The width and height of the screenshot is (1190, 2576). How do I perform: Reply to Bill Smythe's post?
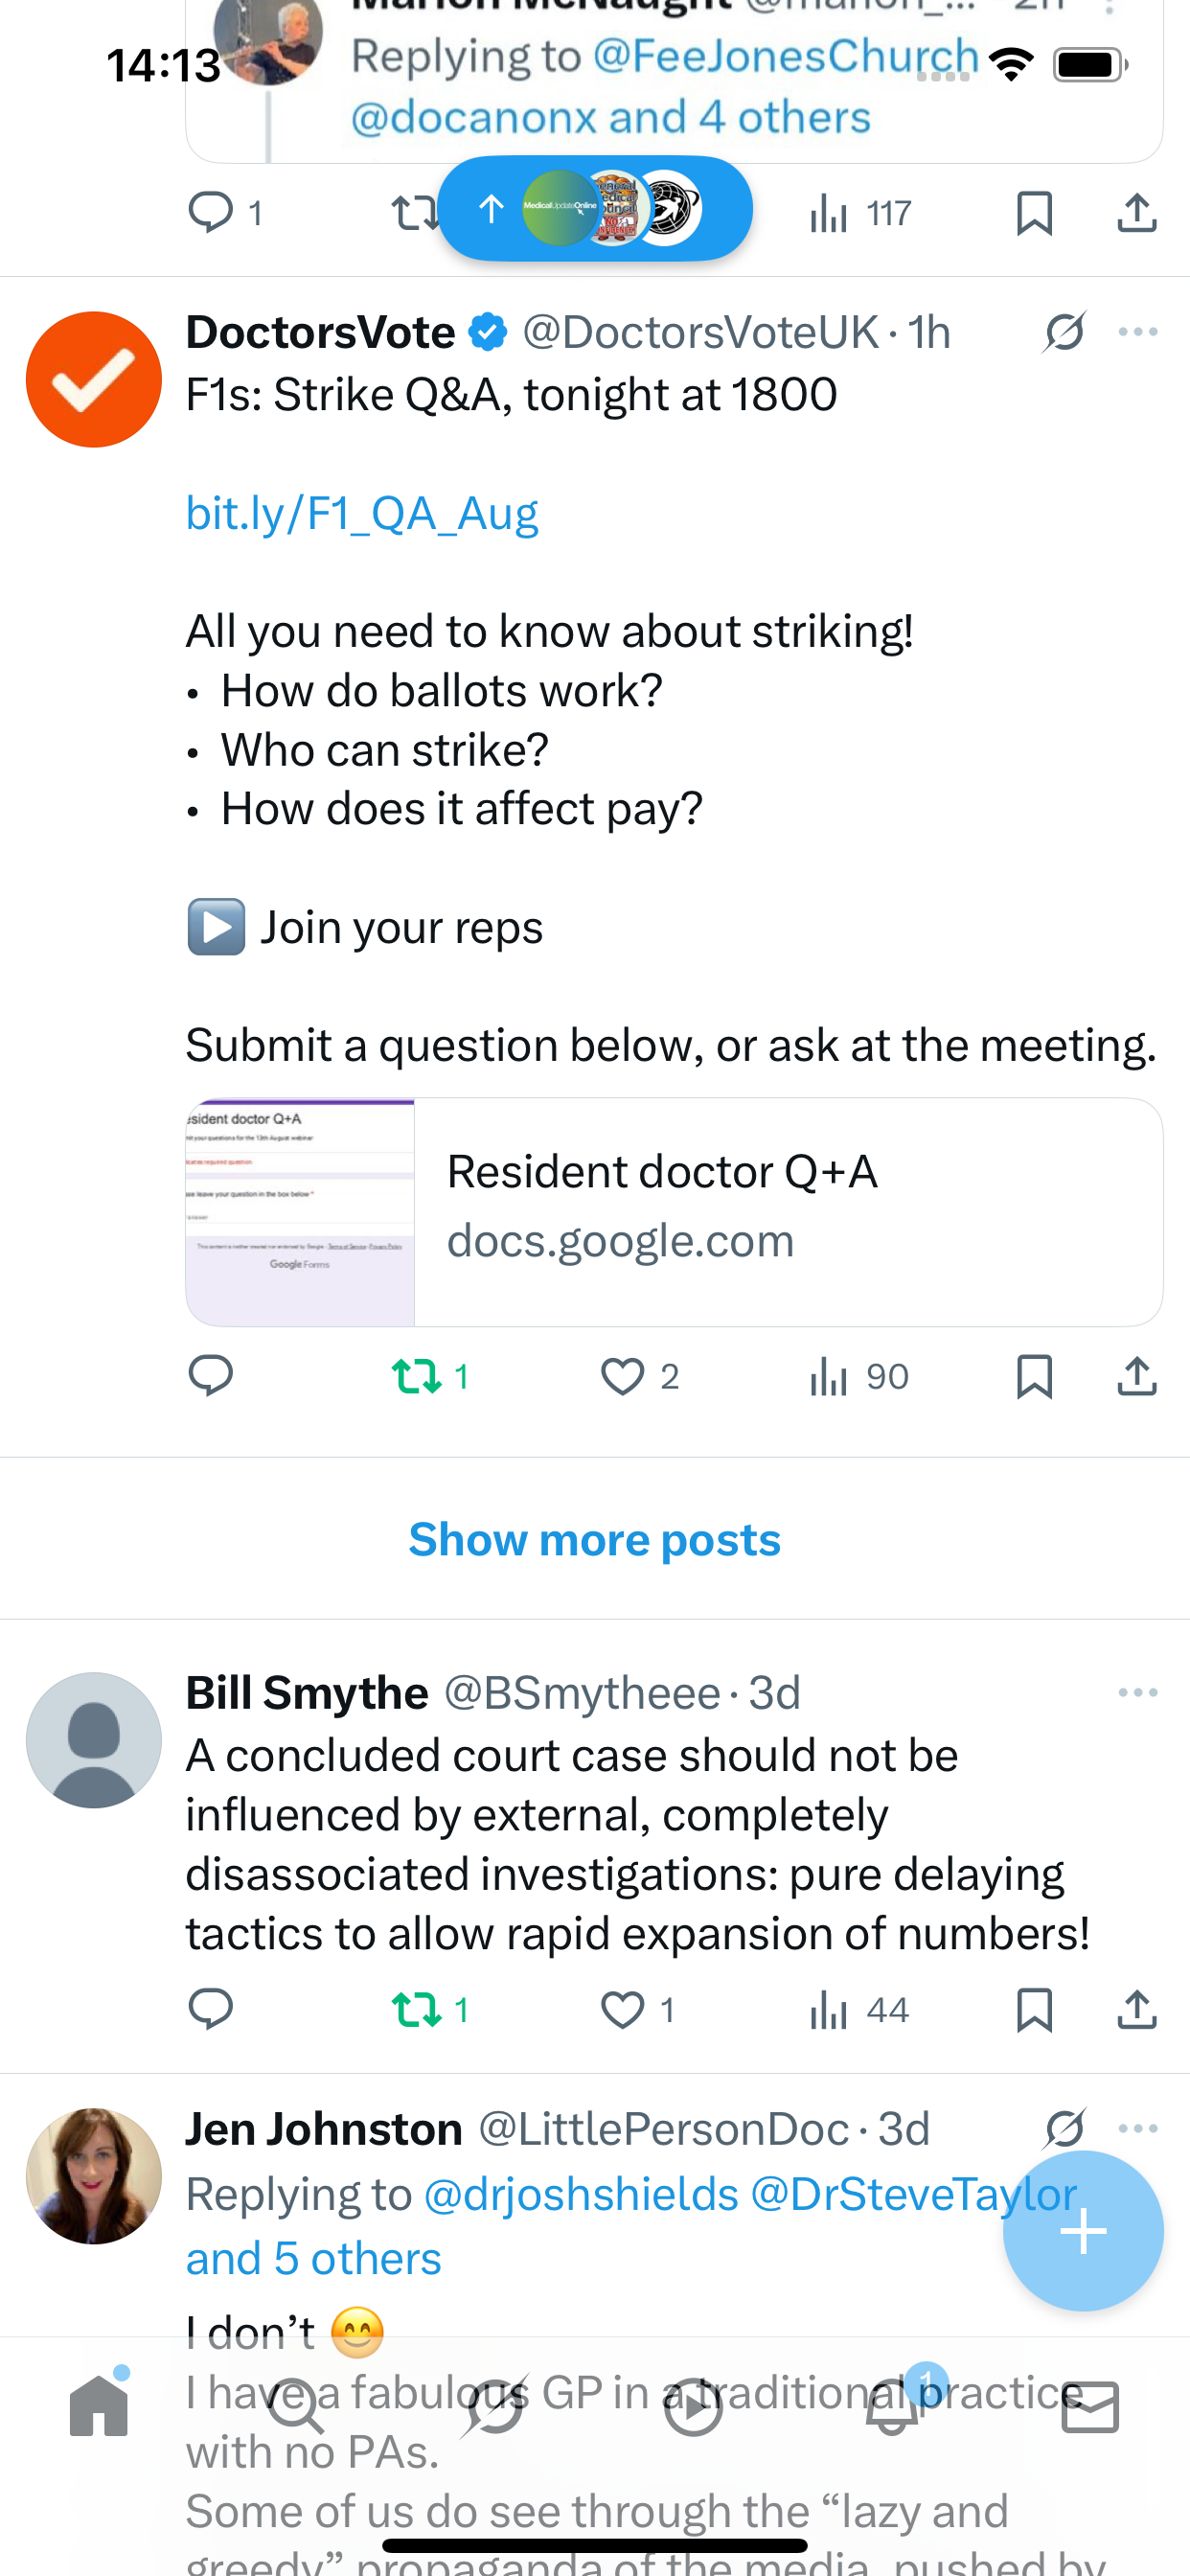point(210,2009)
